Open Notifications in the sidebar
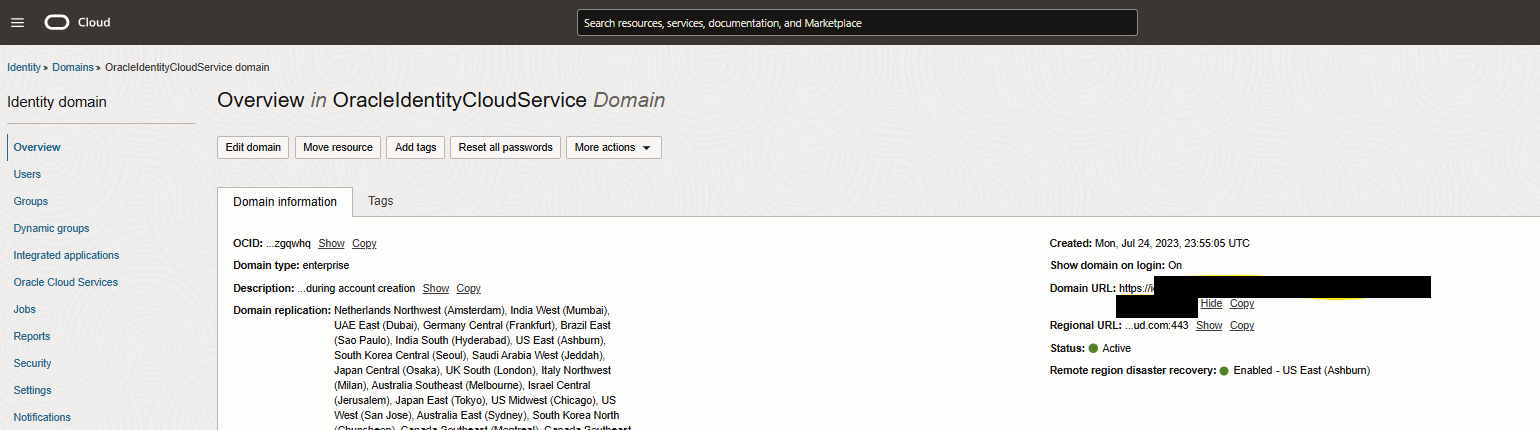Viewport: 1540px width, 430px height. 42,417
